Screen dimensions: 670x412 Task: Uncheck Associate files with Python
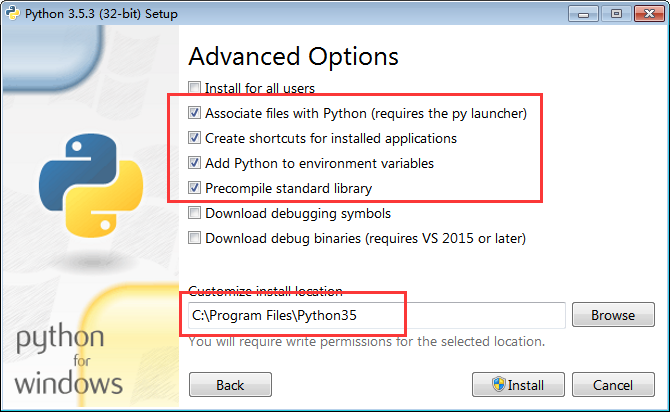[x=194, y=113]
